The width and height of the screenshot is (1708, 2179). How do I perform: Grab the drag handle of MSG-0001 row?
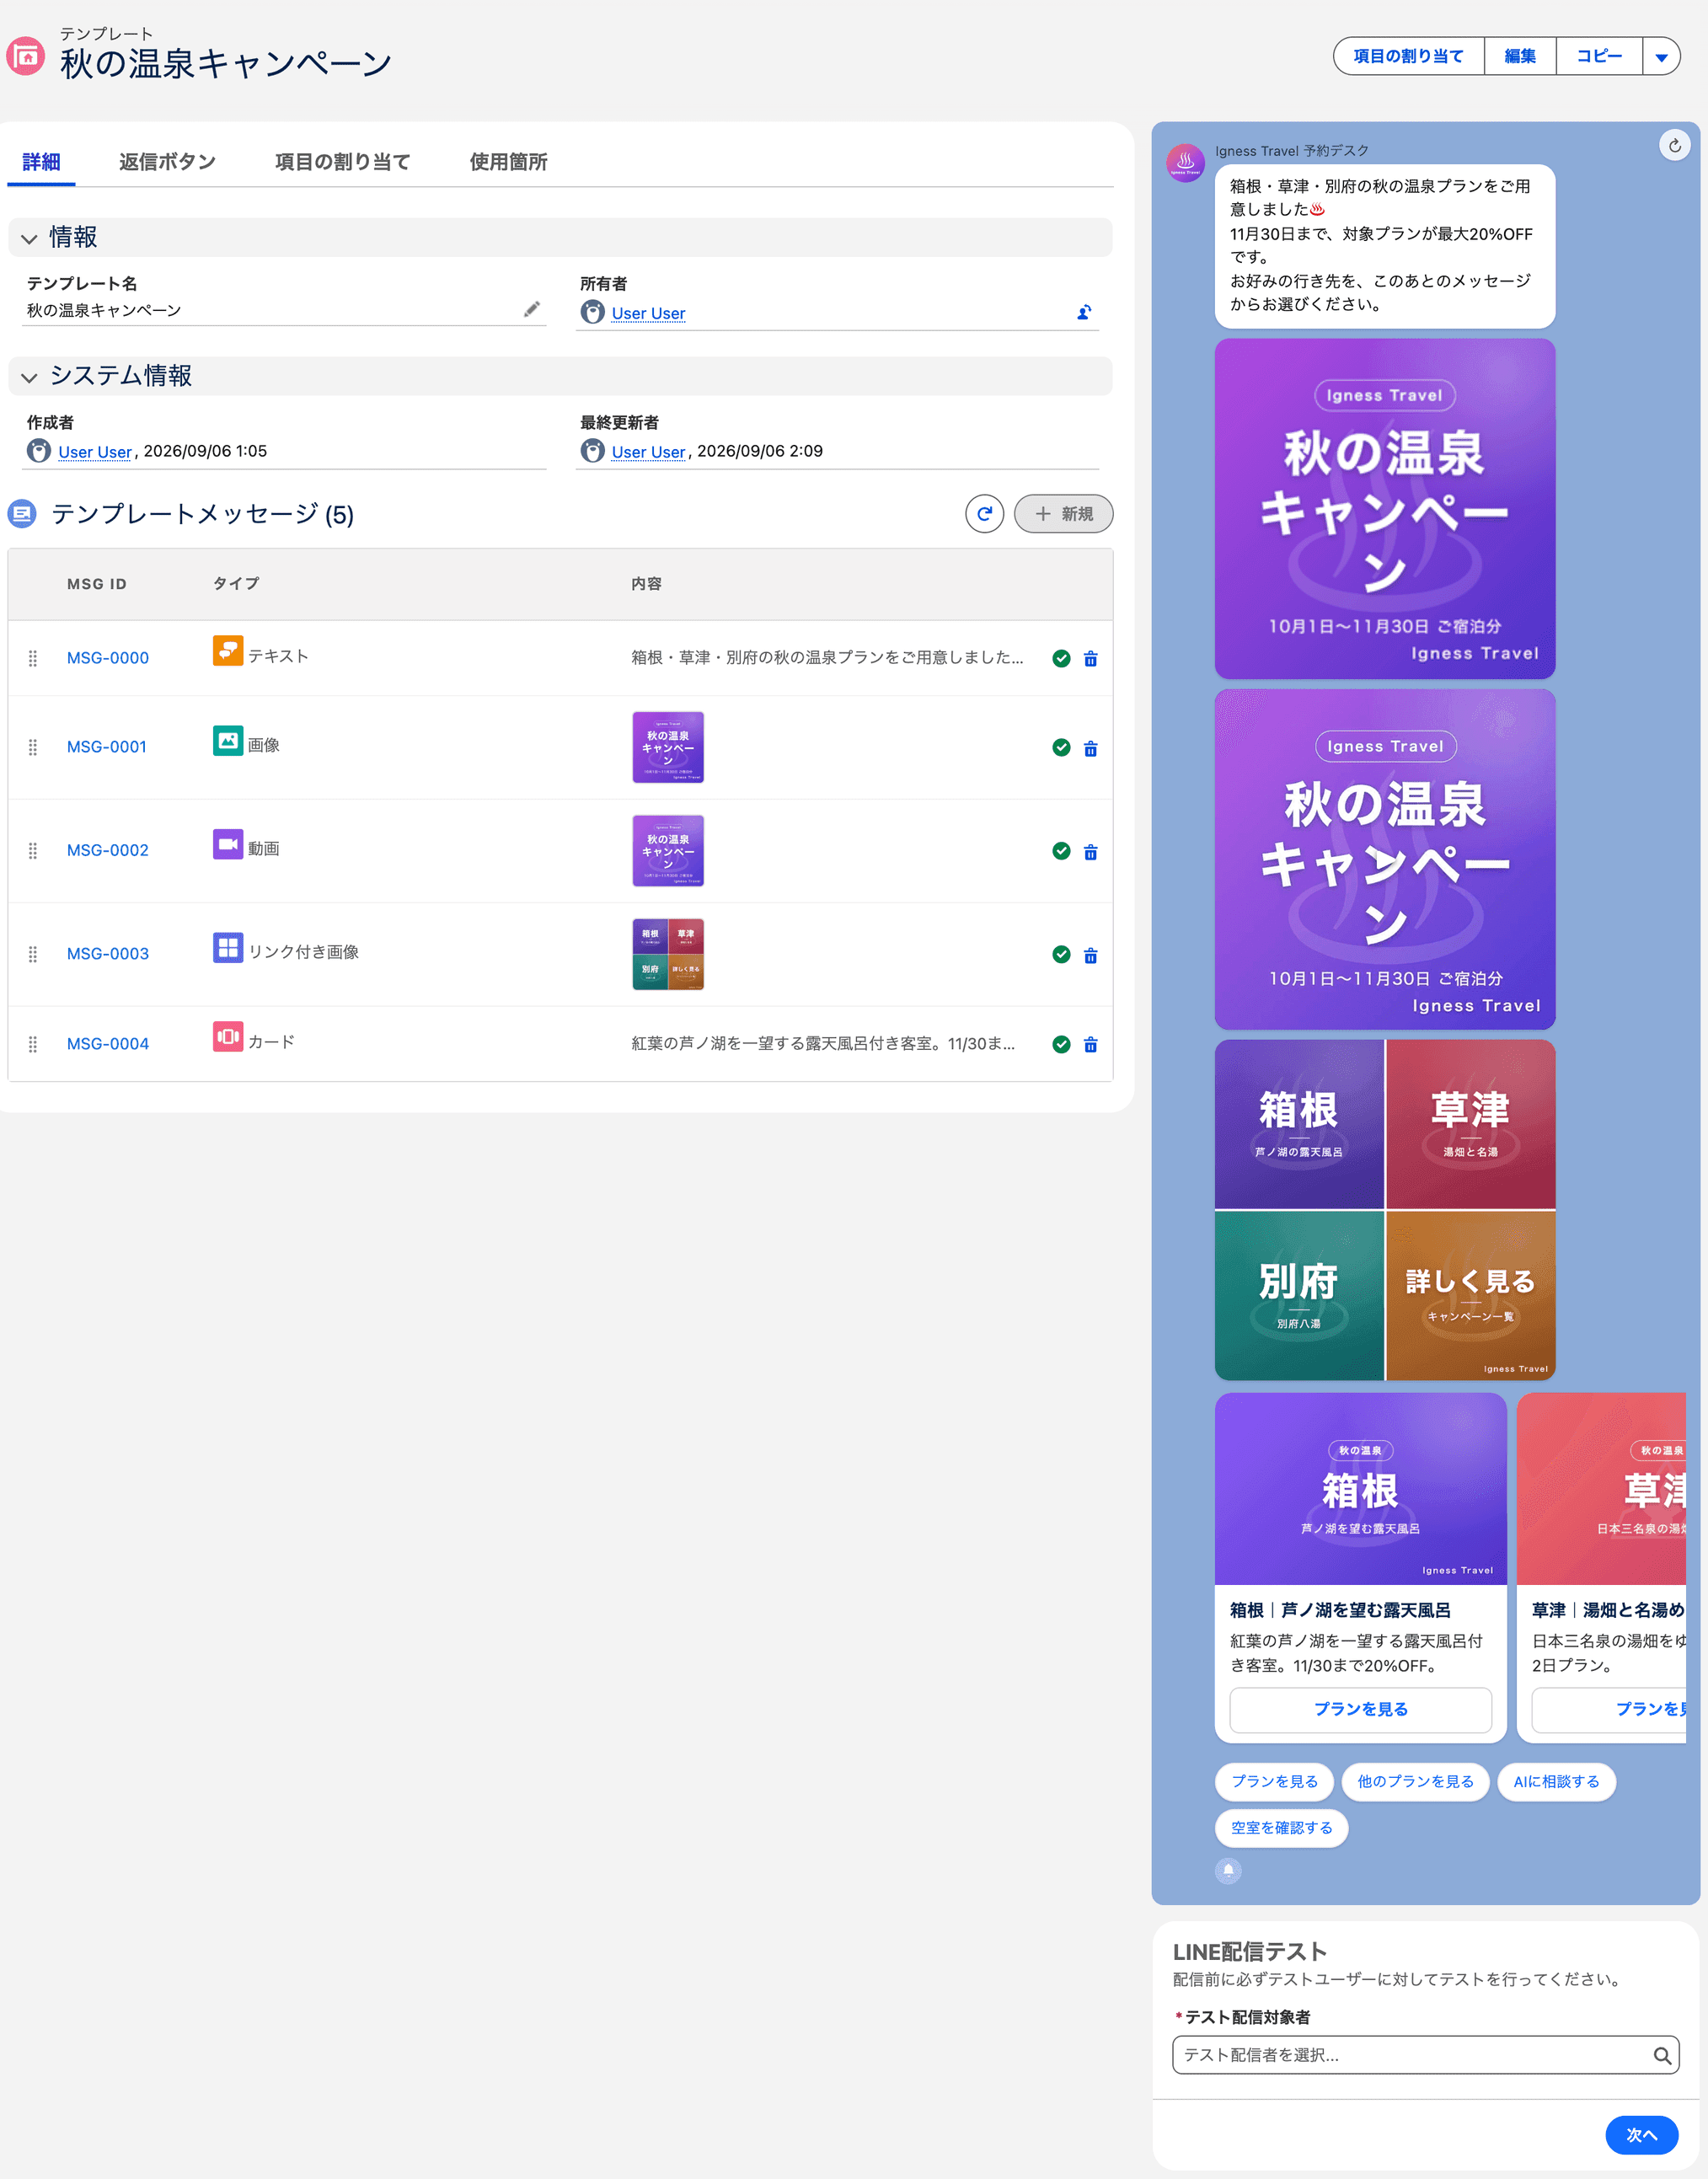33,748
